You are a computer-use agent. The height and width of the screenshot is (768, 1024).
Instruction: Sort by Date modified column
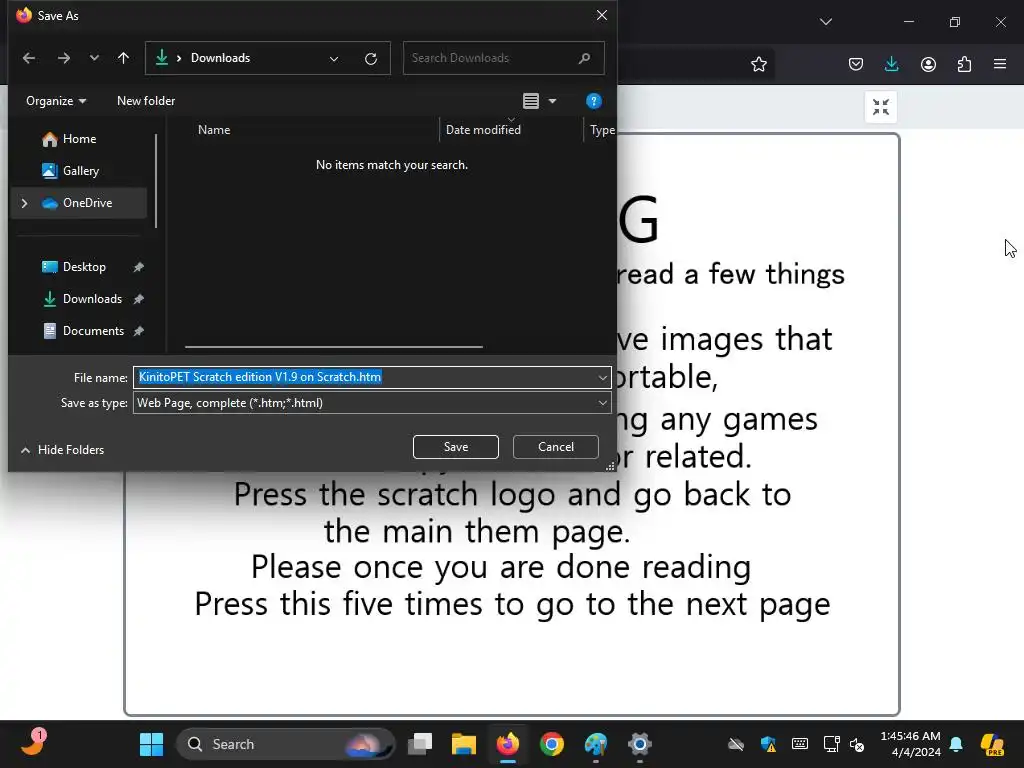pyautogui.click(x=483, y=130)
